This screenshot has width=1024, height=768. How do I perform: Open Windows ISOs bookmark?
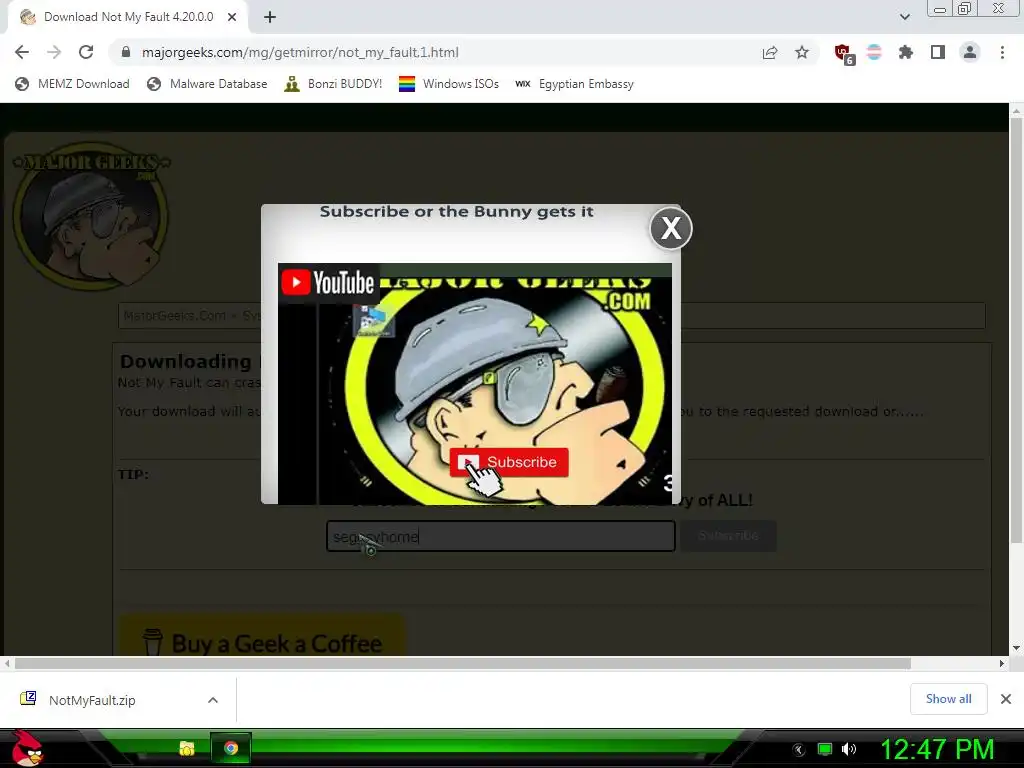[449, 84]
